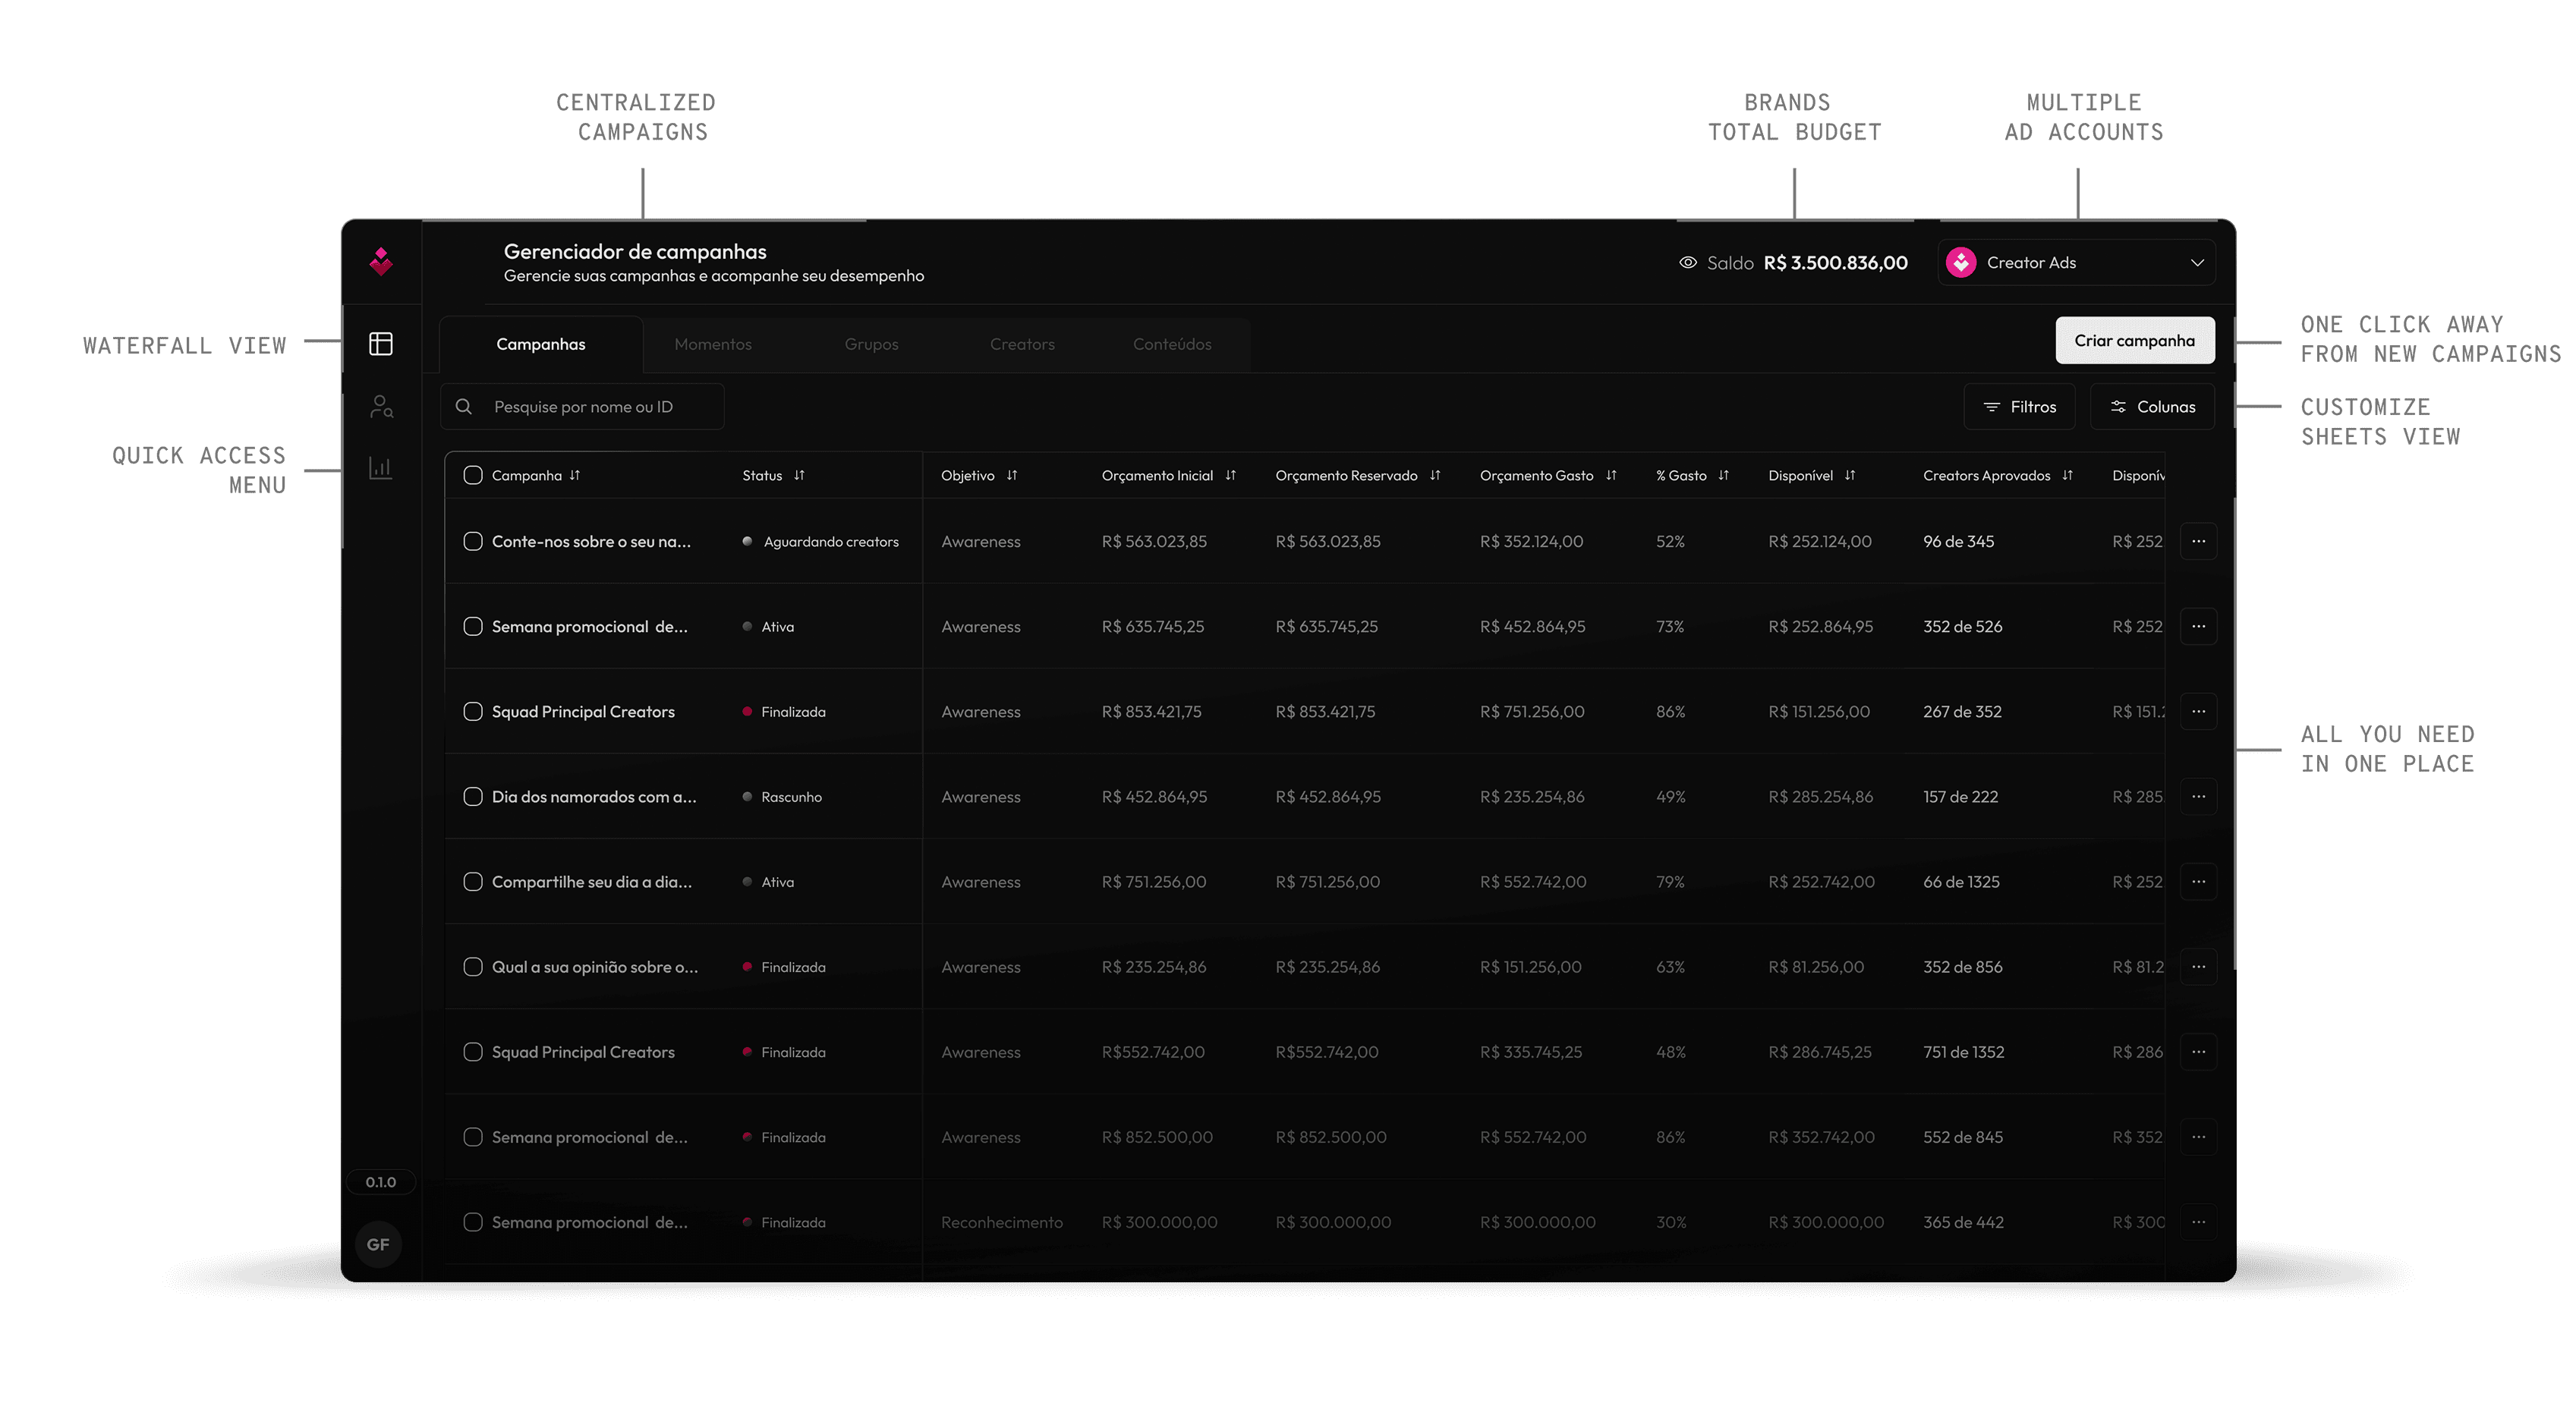Check the Qual a sua opinião campaign
This screenshot has height=1428, width=2576.
[473, 967]
